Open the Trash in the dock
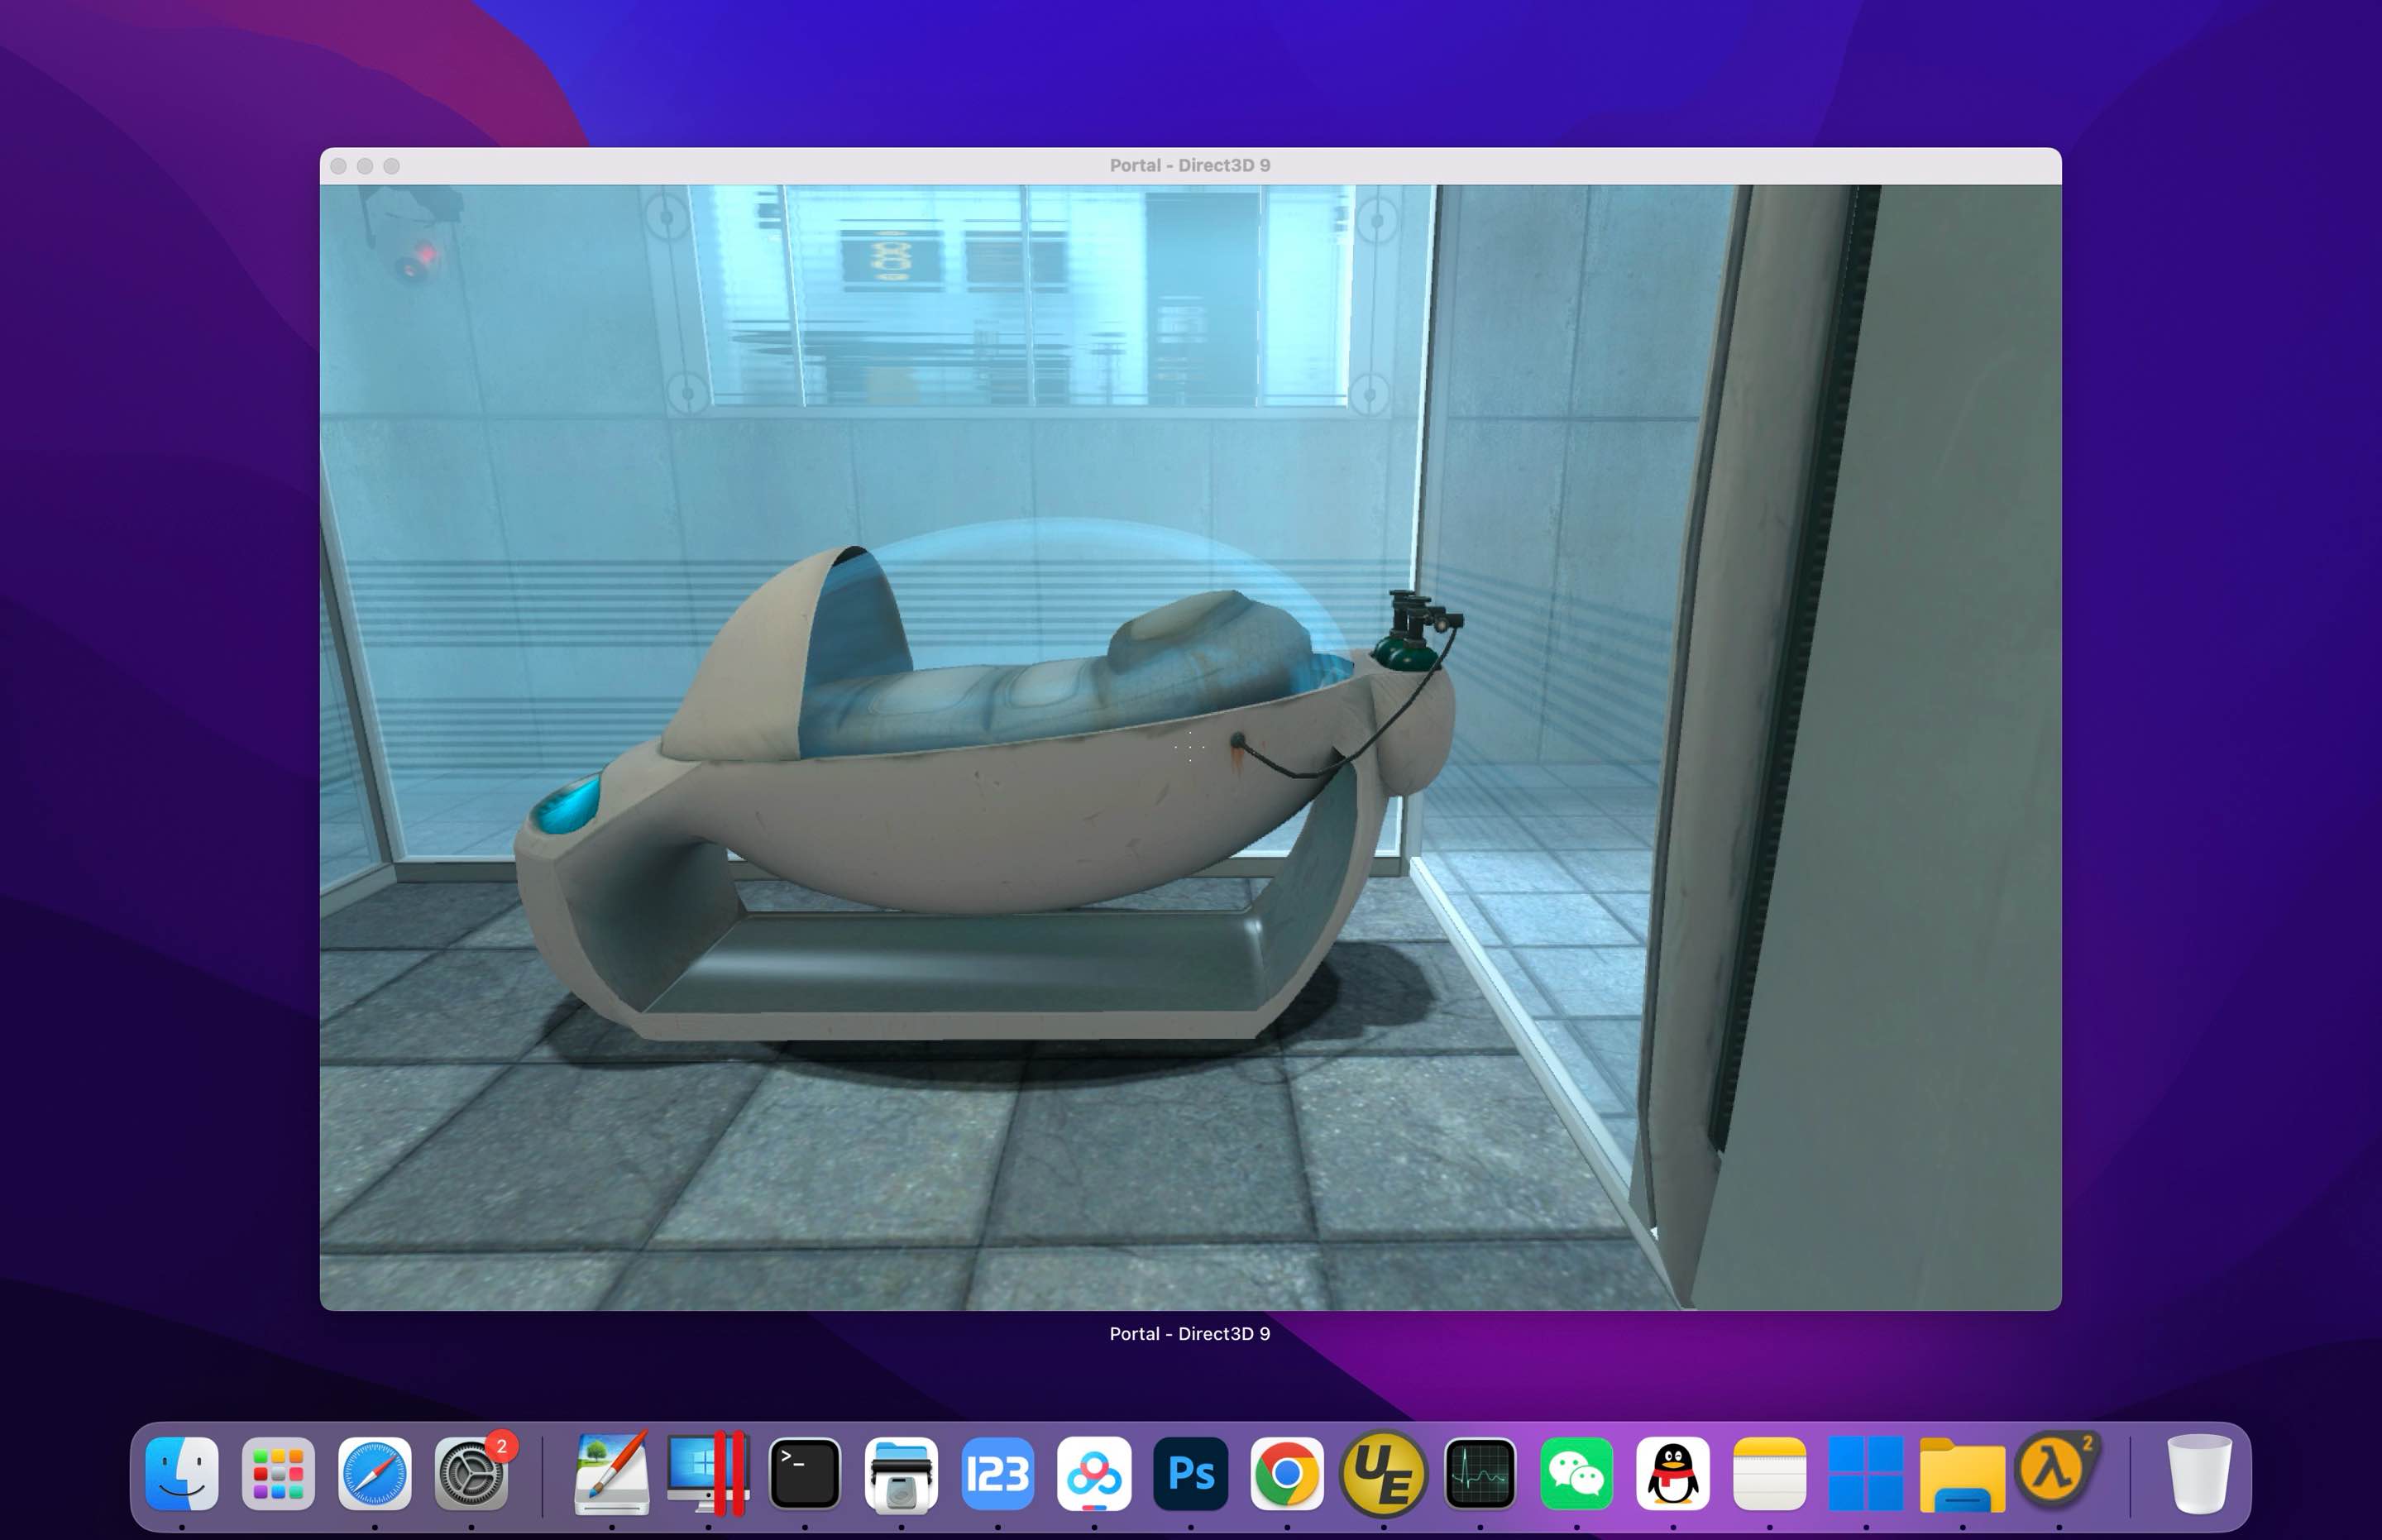The image size is (2382, 1540). pyautogui.click(x=2199, y=1474)
